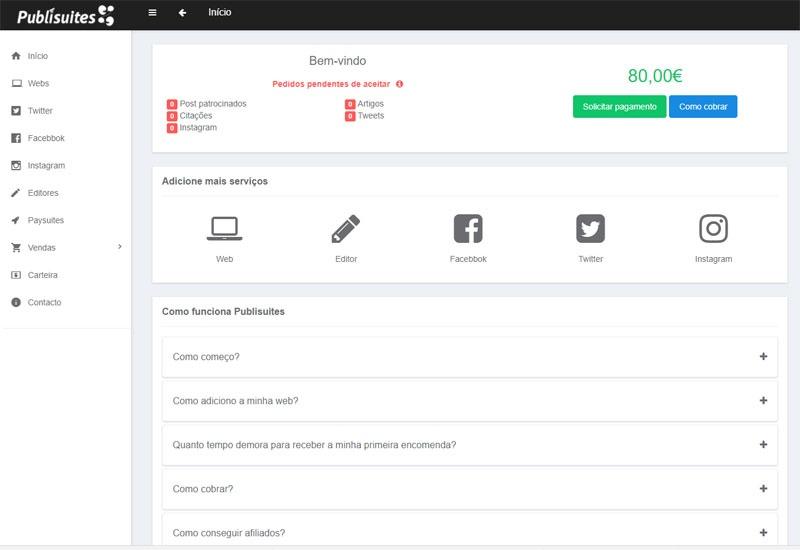
Task: Click 'Como adiciono a minha web?' text
Action: click(x=235, y=401)
